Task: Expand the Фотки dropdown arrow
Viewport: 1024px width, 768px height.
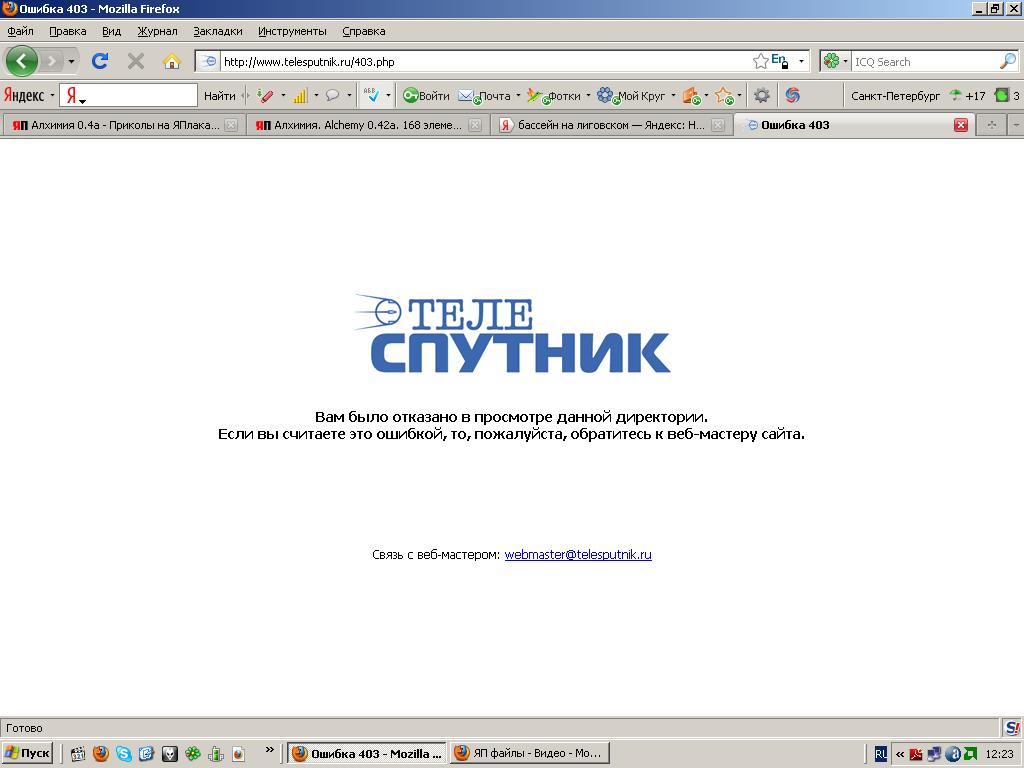Action: (588, 96)
